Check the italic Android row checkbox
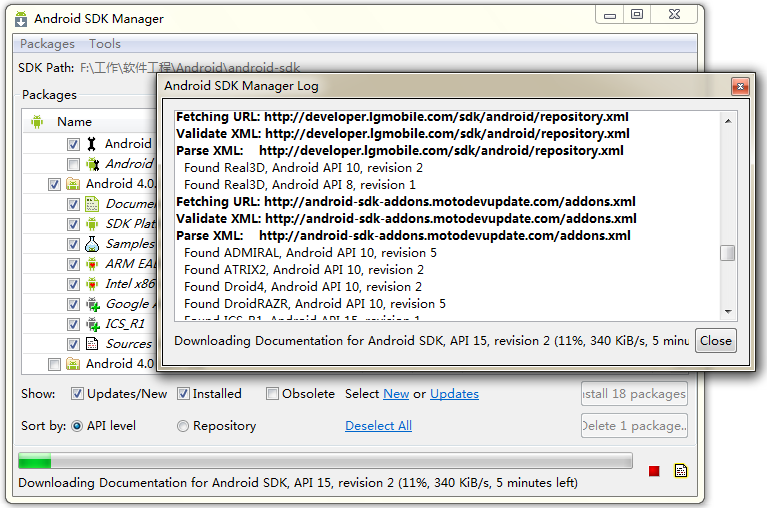 pyautogui.click(x=73, y=164)
